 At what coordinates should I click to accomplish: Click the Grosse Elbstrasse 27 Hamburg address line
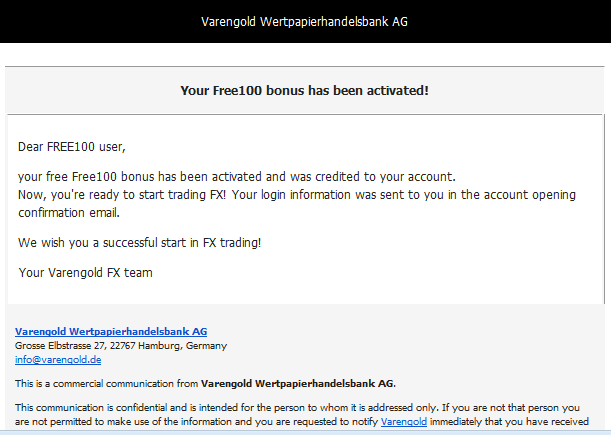click(121, 346)
